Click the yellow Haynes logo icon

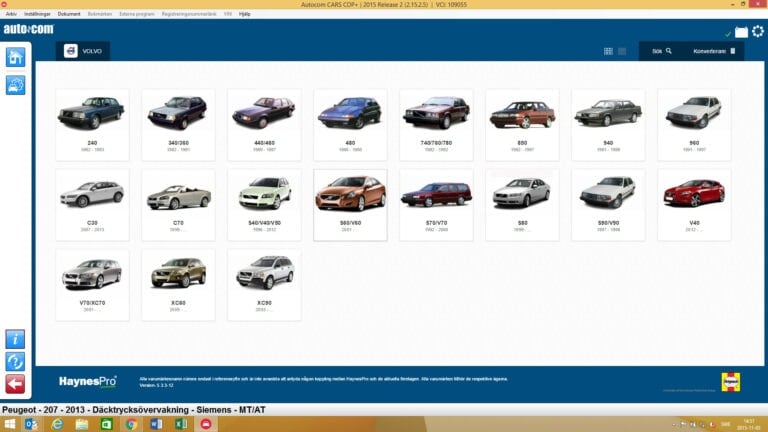pos(731,382)
